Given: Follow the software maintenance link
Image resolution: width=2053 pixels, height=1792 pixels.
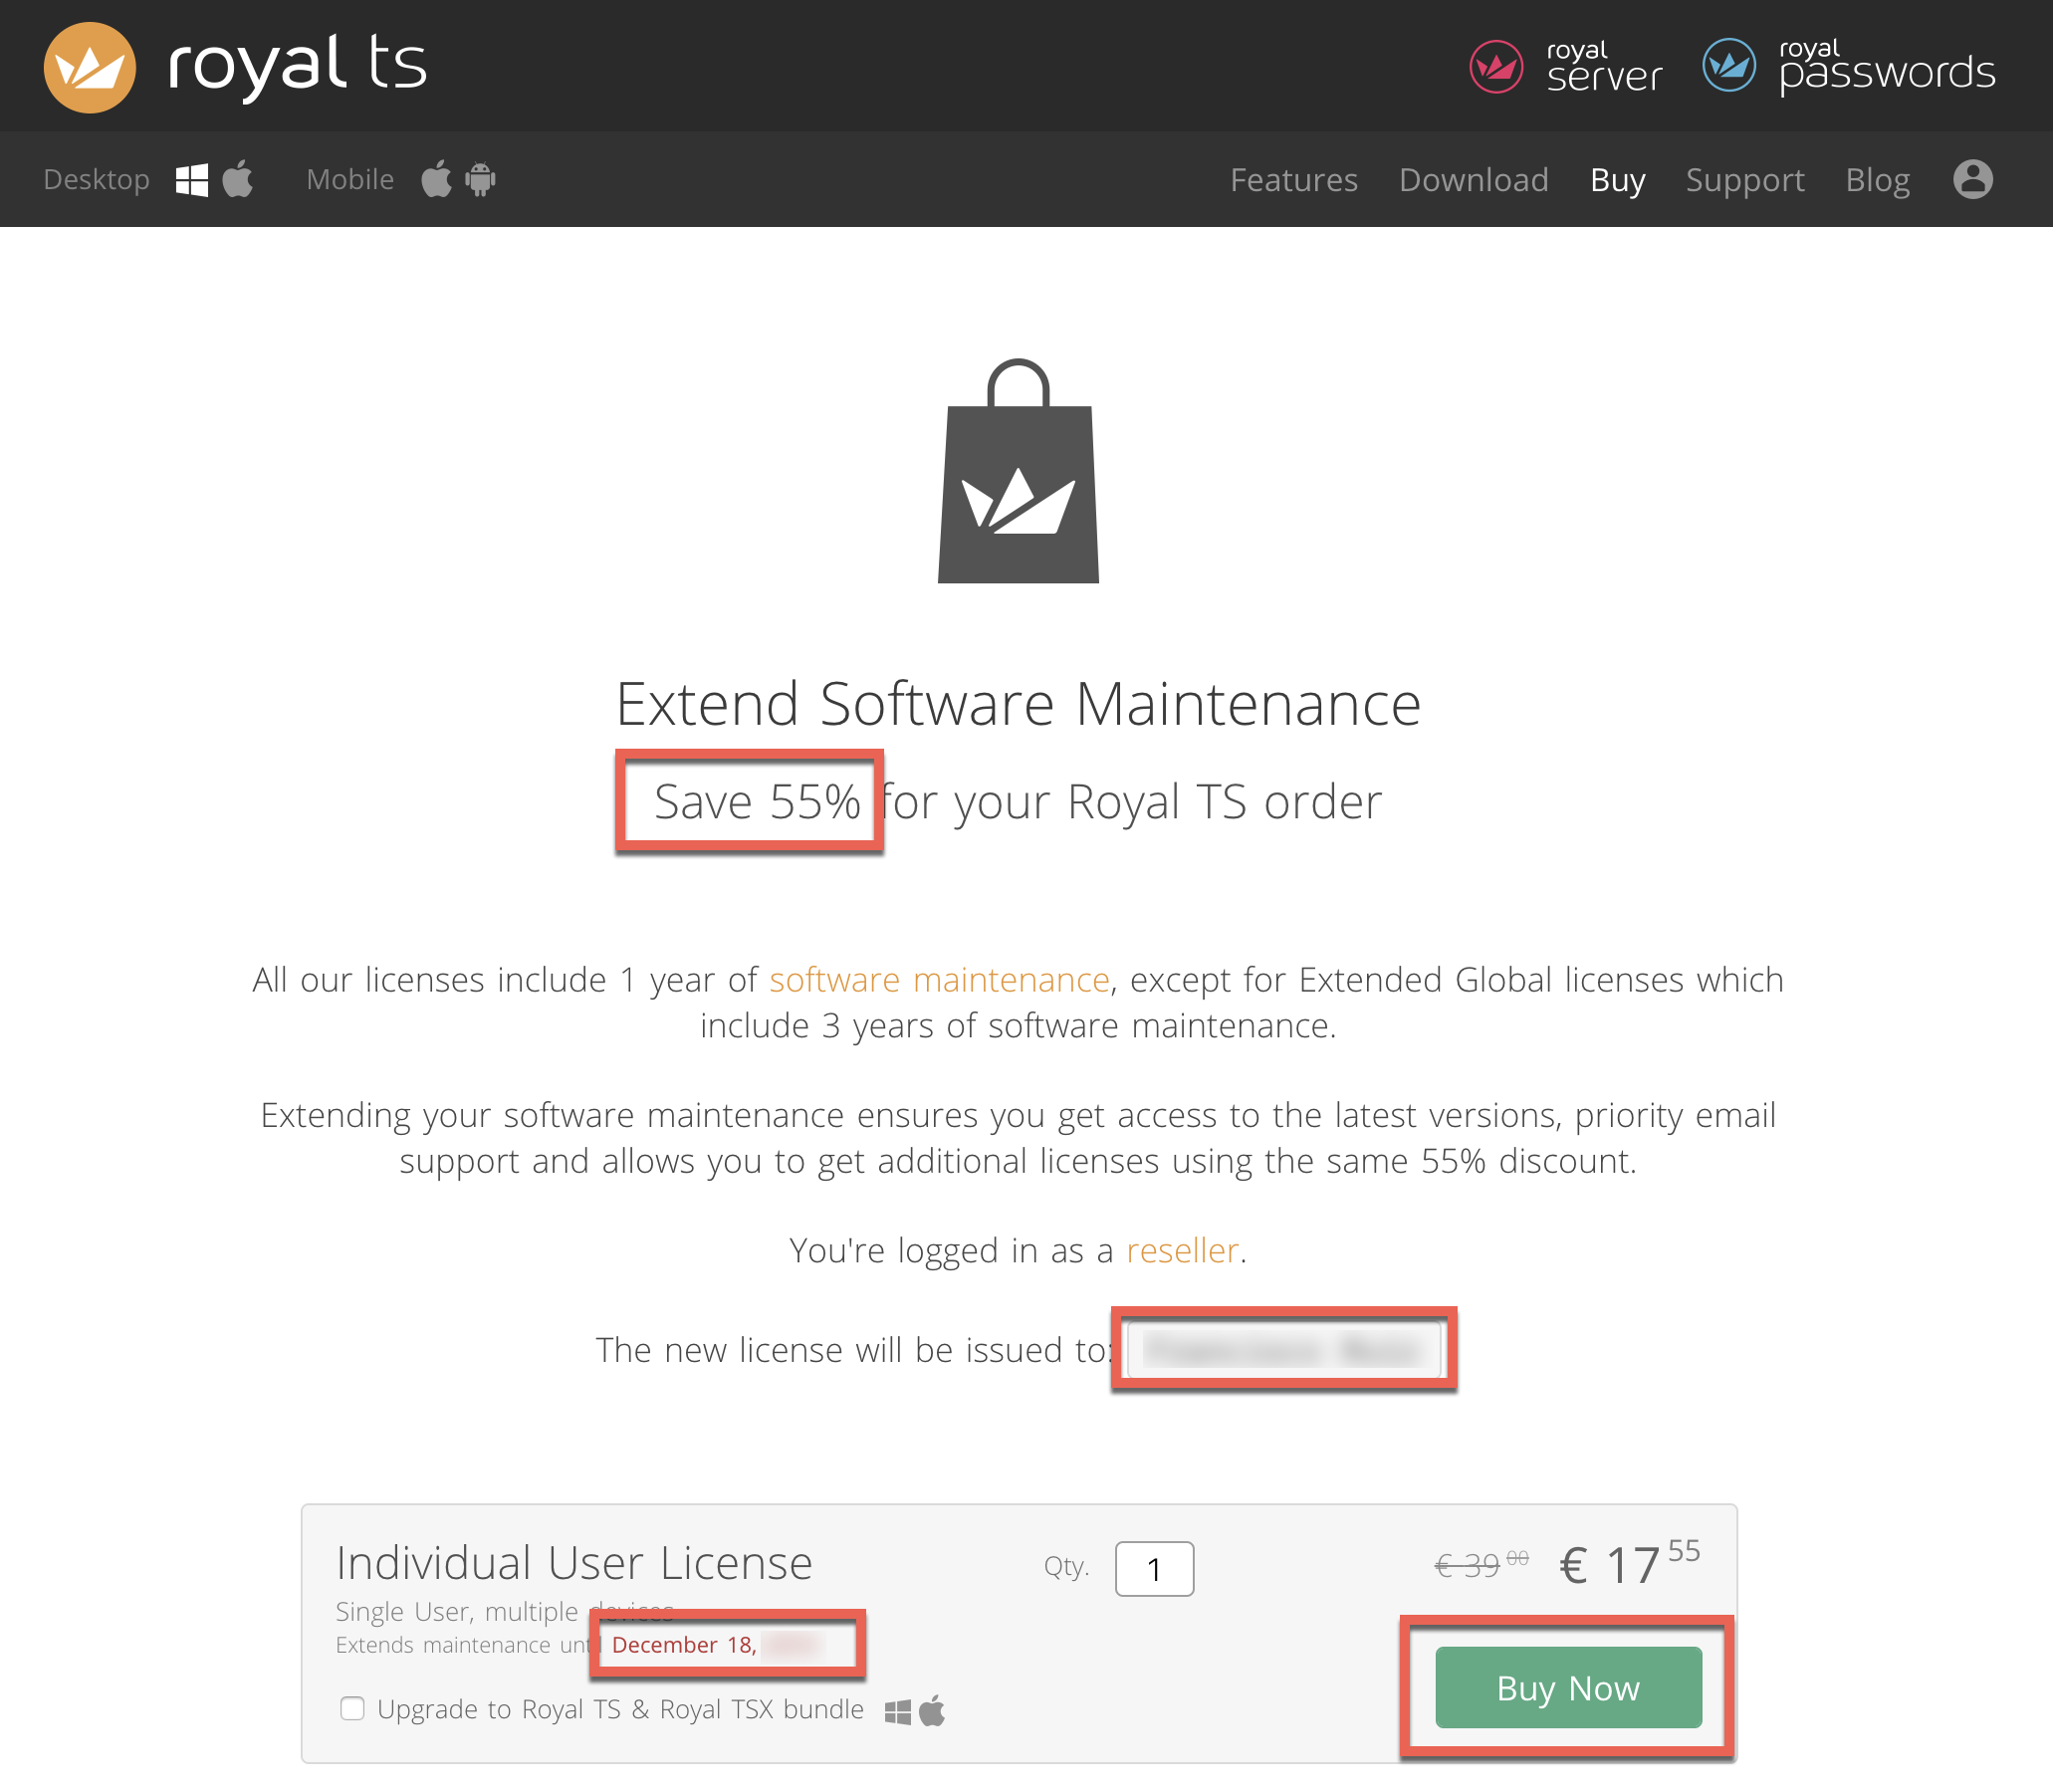Looking at the screenshot, I should click(x=939, y=980).
